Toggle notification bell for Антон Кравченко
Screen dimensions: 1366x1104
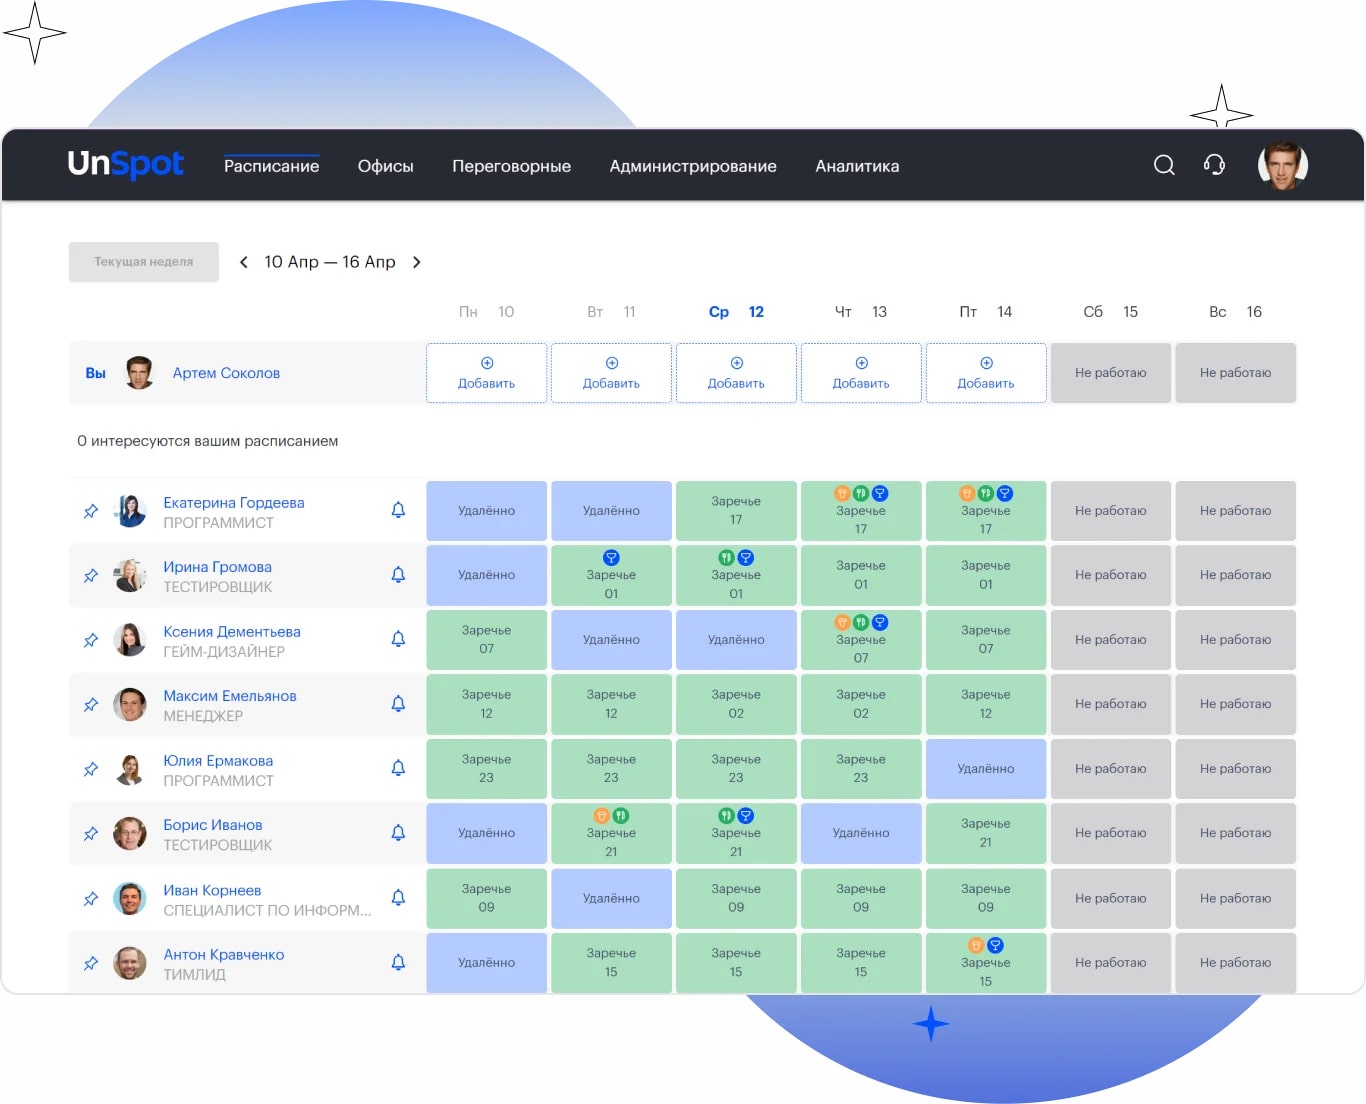(x=398, y=962)
